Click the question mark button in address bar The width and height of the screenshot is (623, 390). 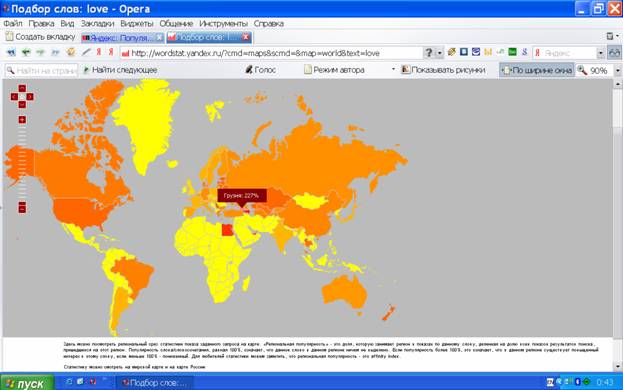click(429, 53)
